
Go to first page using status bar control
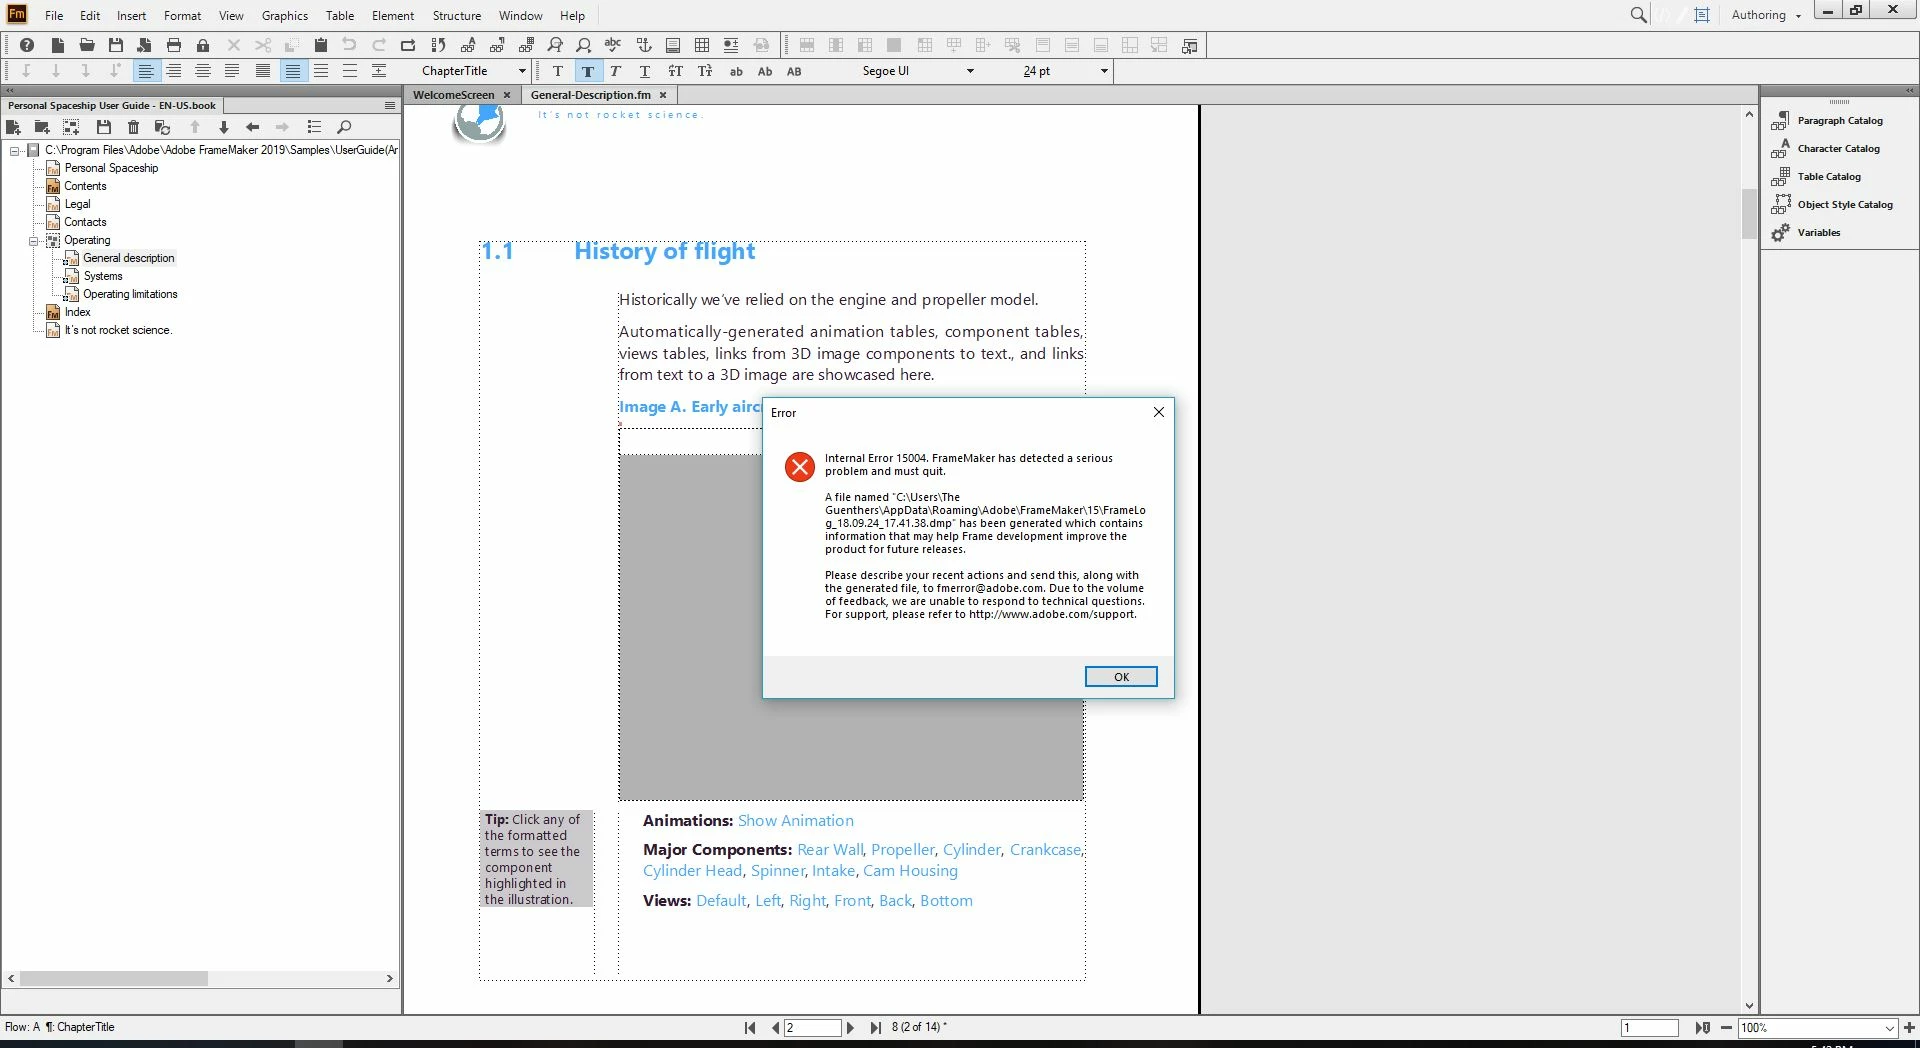(750, 1027)
